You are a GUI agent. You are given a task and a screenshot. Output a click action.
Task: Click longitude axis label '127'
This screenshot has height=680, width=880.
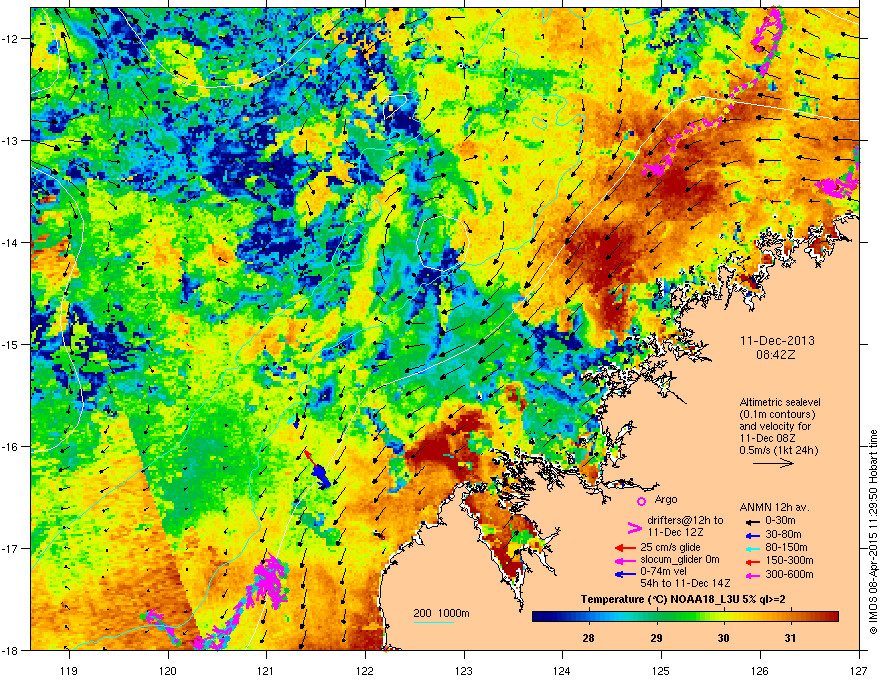point(859,670)
